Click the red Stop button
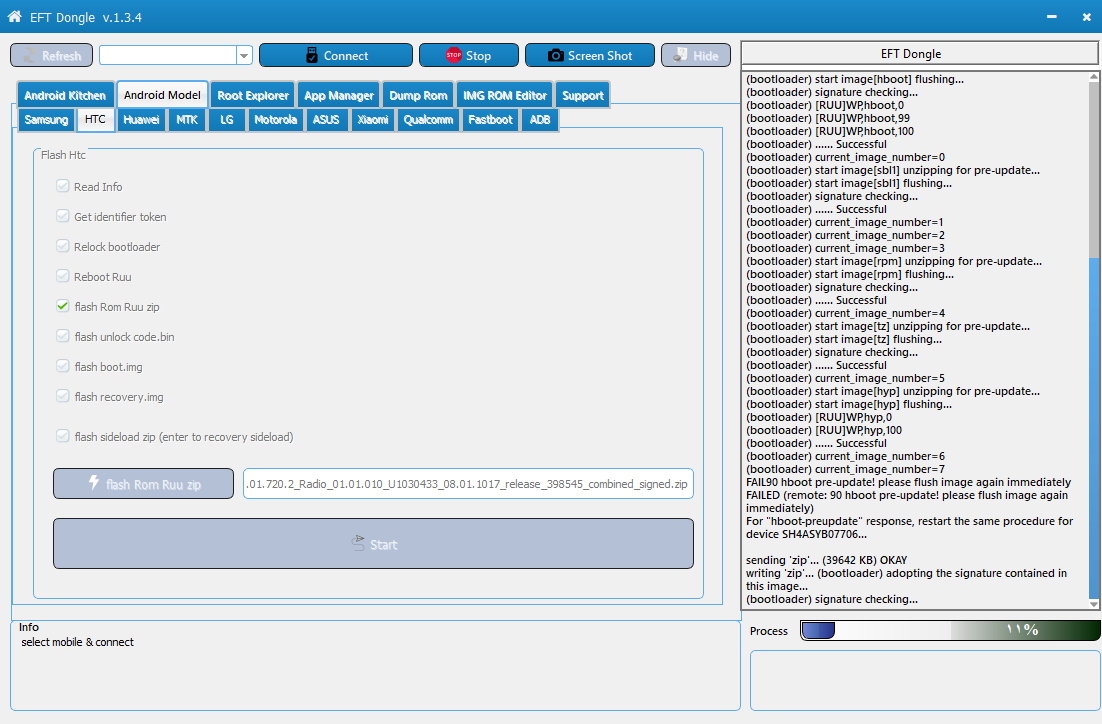 pos(469,56)
